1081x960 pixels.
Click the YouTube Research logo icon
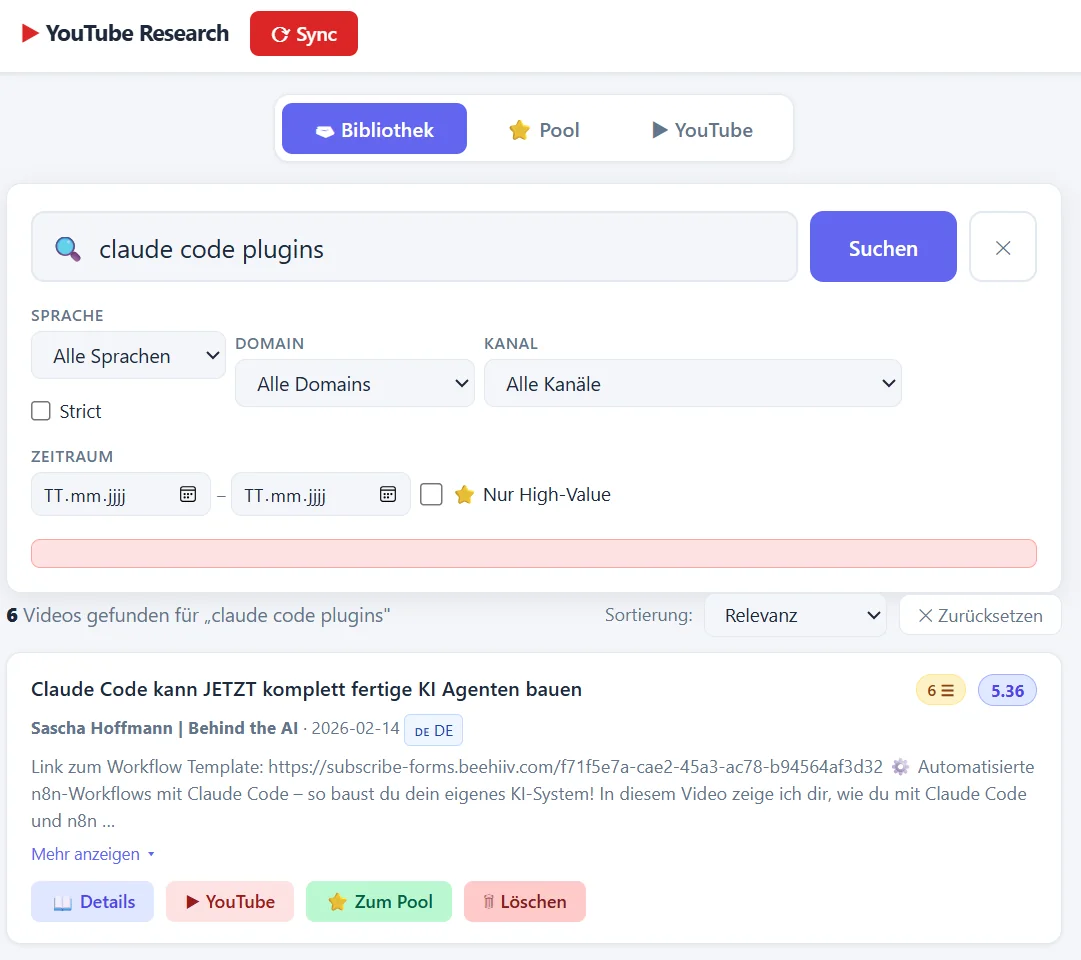point(30,34)
